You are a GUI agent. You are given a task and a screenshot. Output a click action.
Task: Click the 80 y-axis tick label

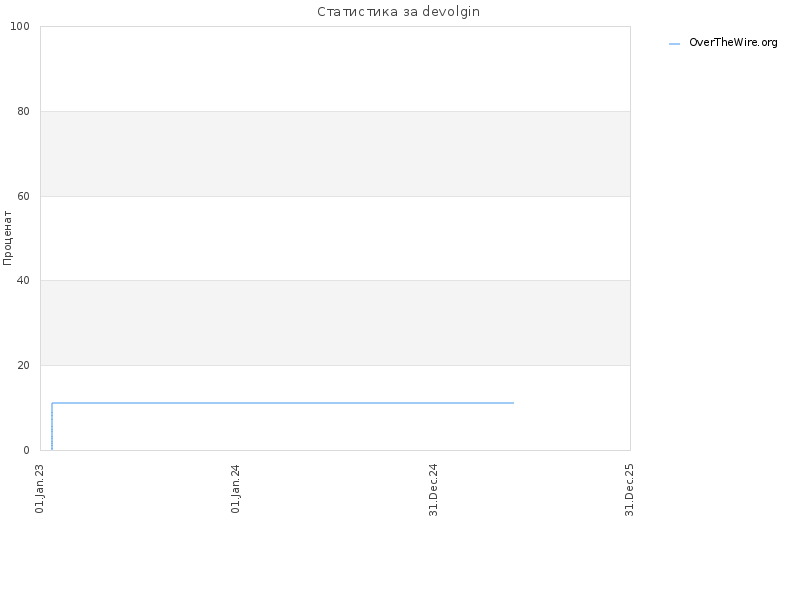point(23,111)
